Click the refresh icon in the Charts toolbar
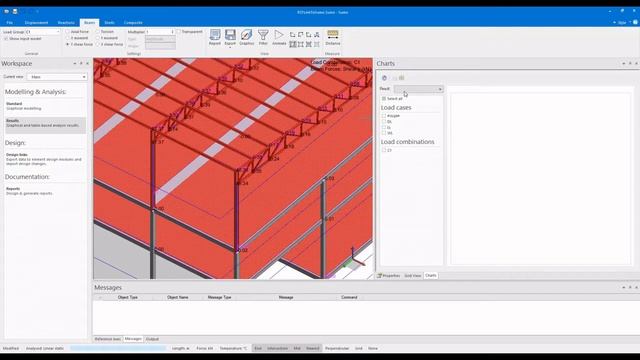This screenshot has width=640, height=360. point(384,78)
